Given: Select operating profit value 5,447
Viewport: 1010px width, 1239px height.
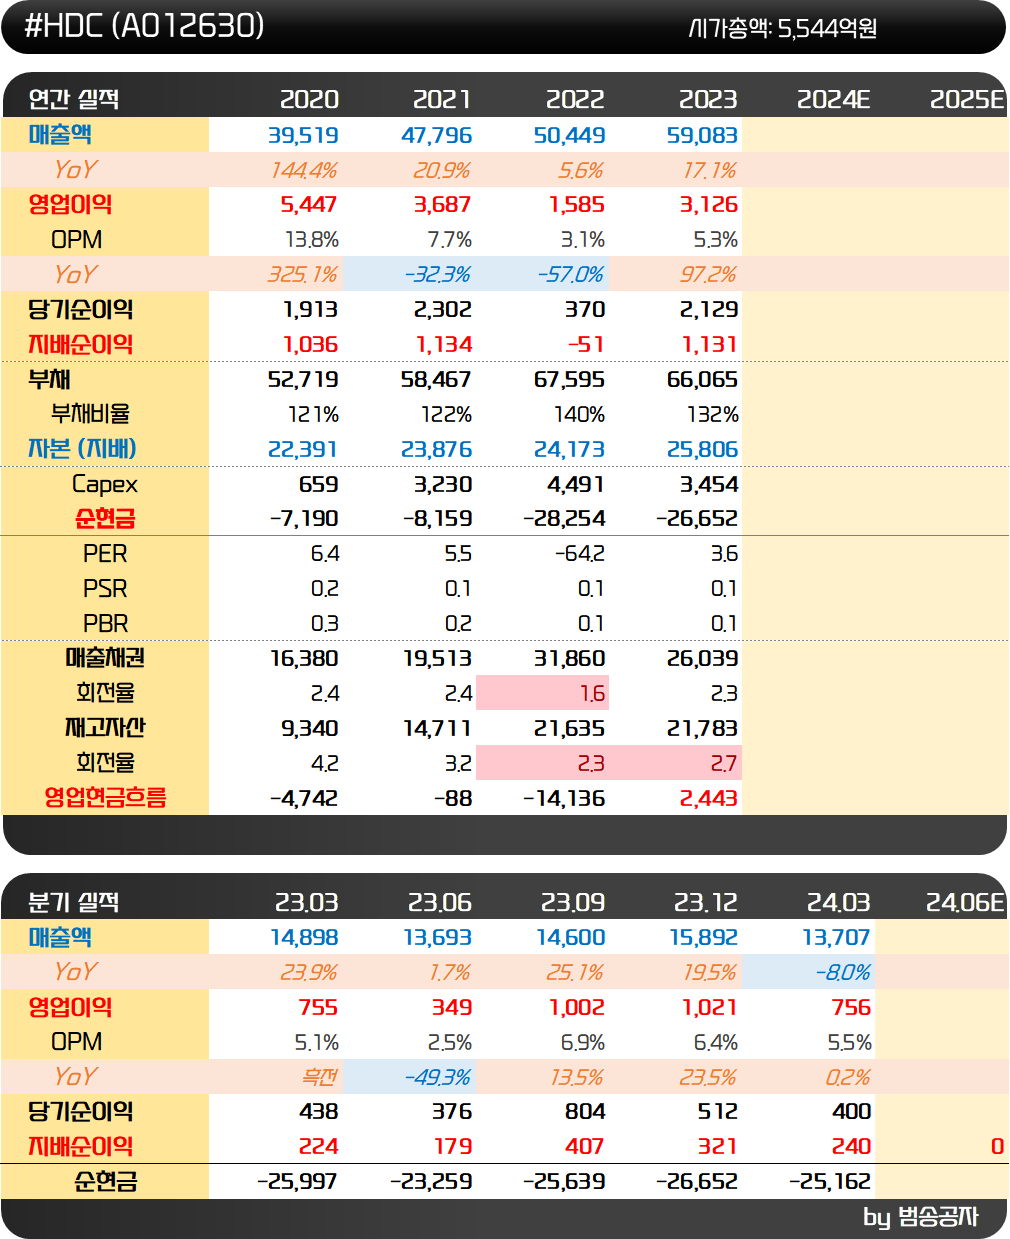Looking at the screenshot, I should (x=309, y=205).
